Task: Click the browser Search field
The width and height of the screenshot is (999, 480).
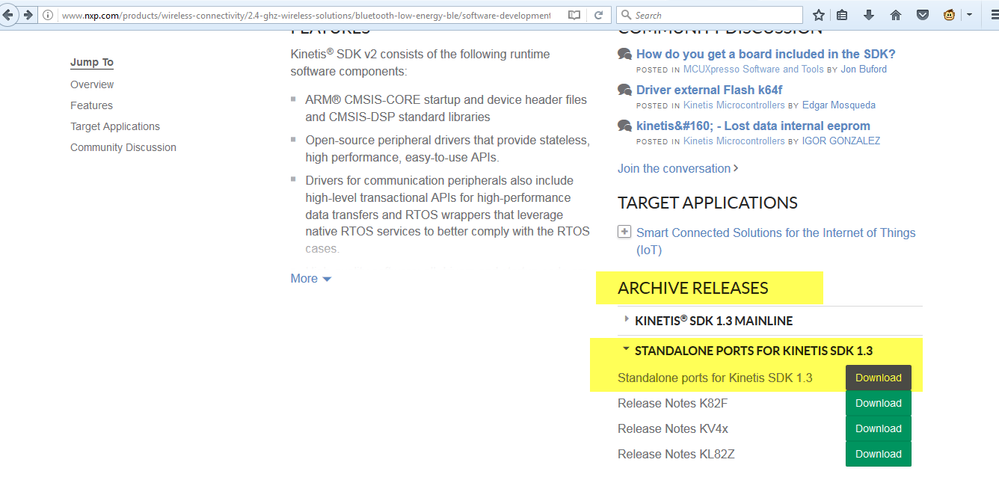Action: click(710, 15)
